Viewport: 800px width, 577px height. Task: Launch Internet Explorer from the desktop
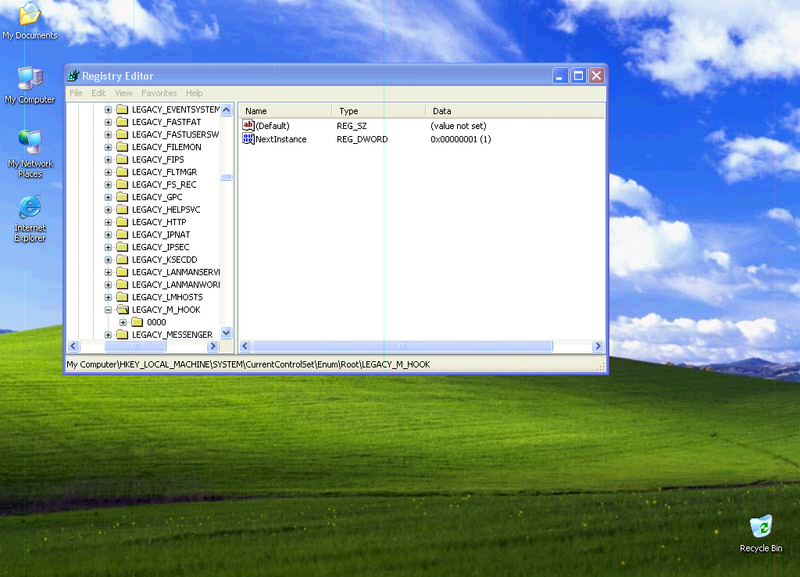(x=30, y=207)
